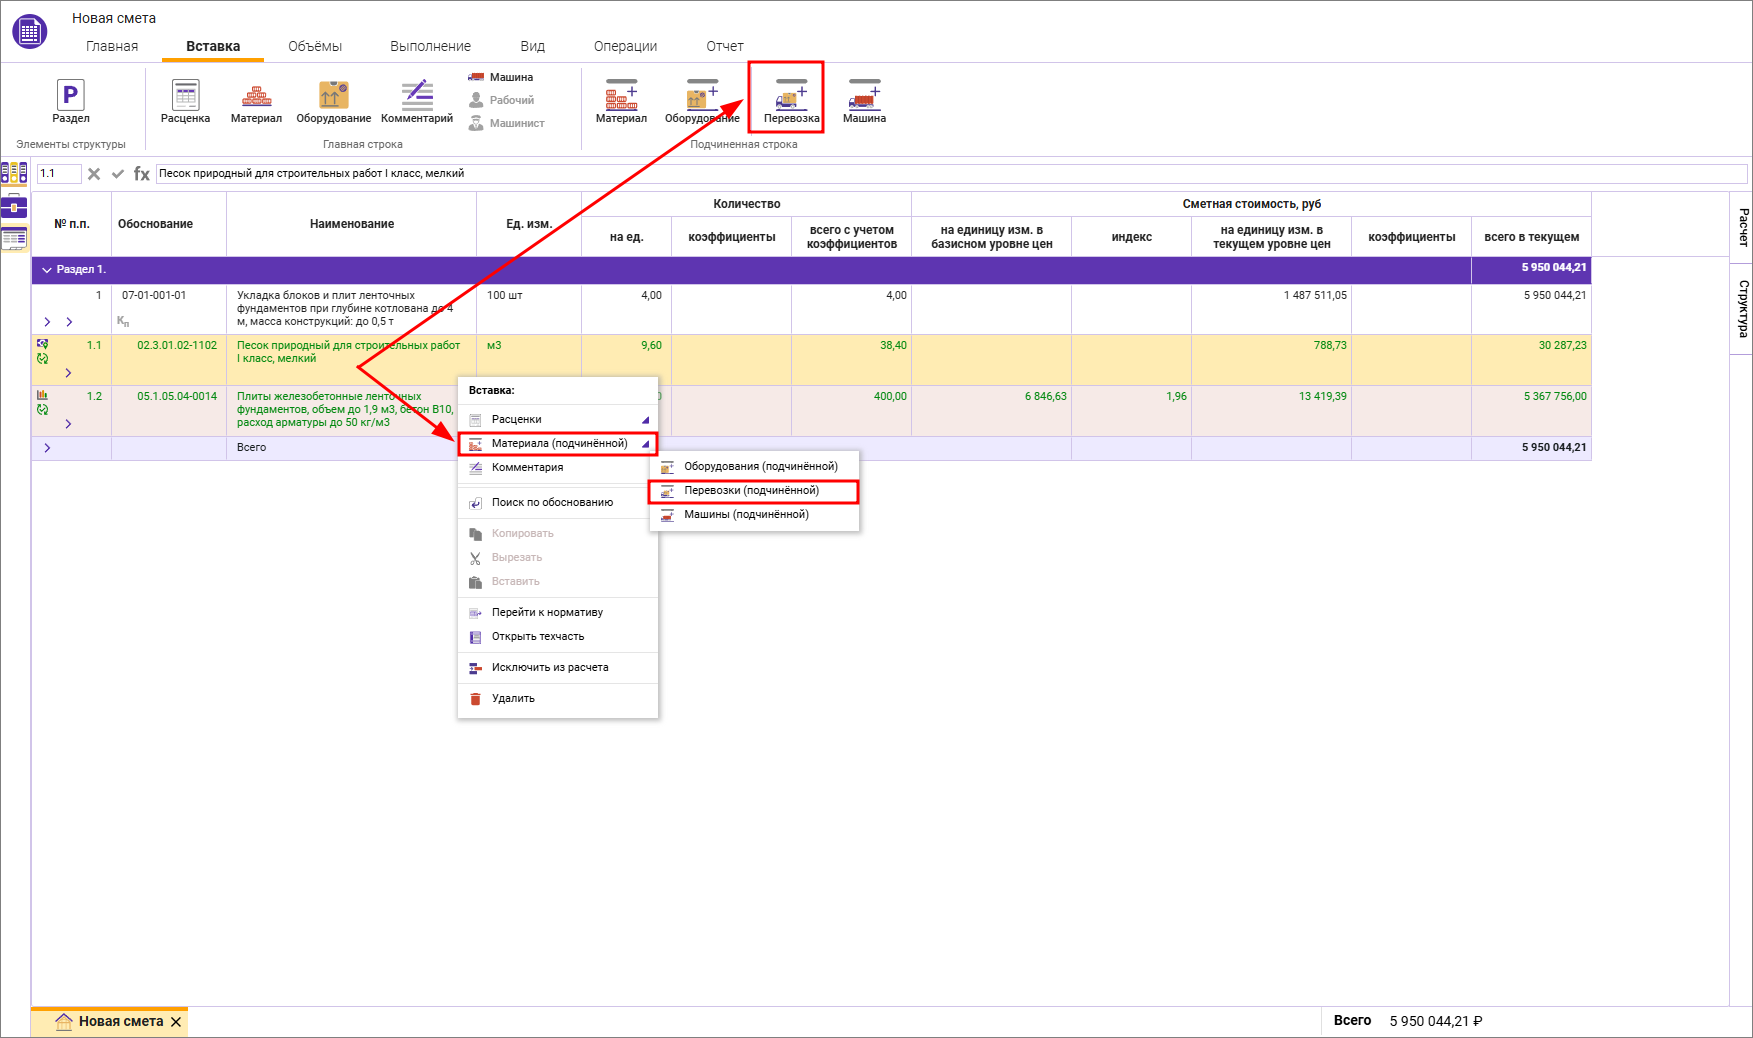The width and height of the screenshot is (1753, 1038).
Task: Expand the Всего totals row
Action: tap(47, 448)
